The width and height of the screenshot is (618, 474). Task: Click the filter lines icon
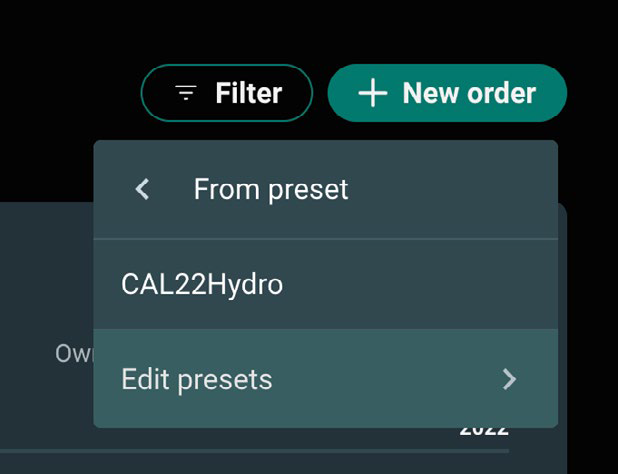click(186, 93)
